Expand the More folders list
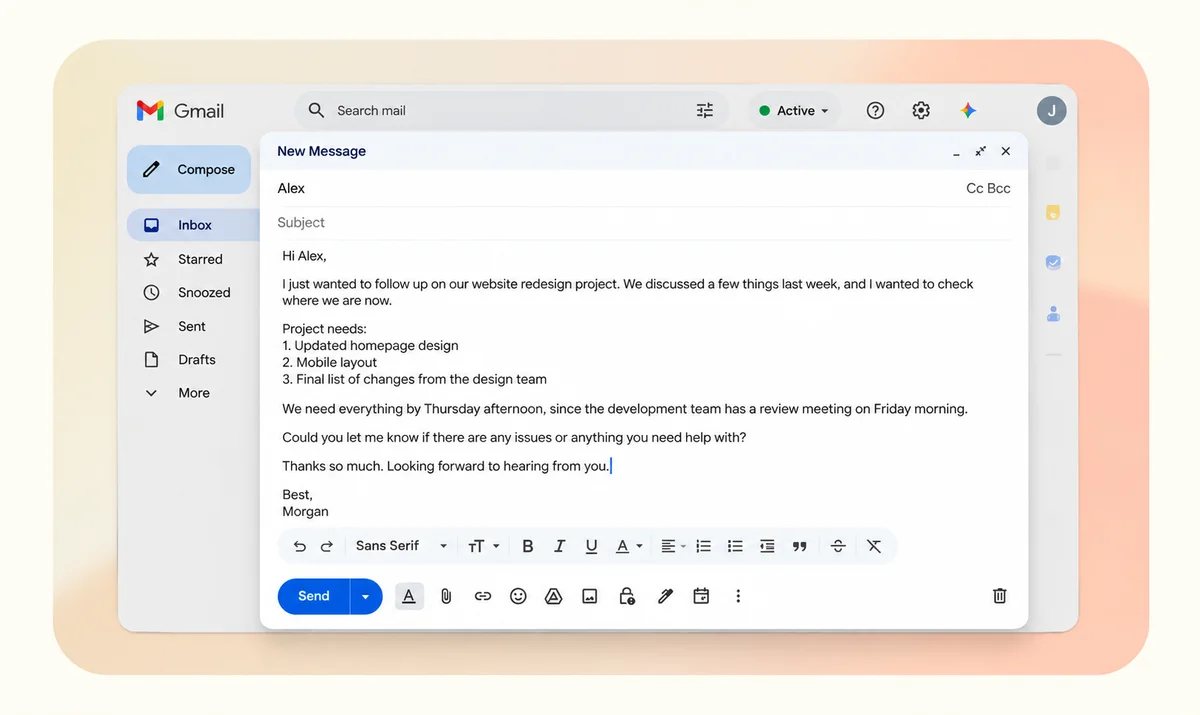 pyautogui.click(x=193, y=393)
